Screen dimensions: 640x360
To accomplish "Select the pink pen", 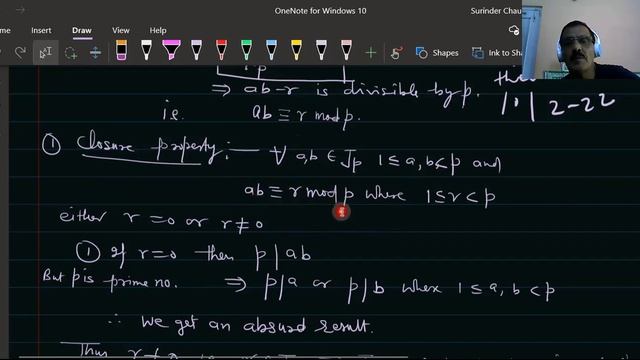I will click(346, 50).
